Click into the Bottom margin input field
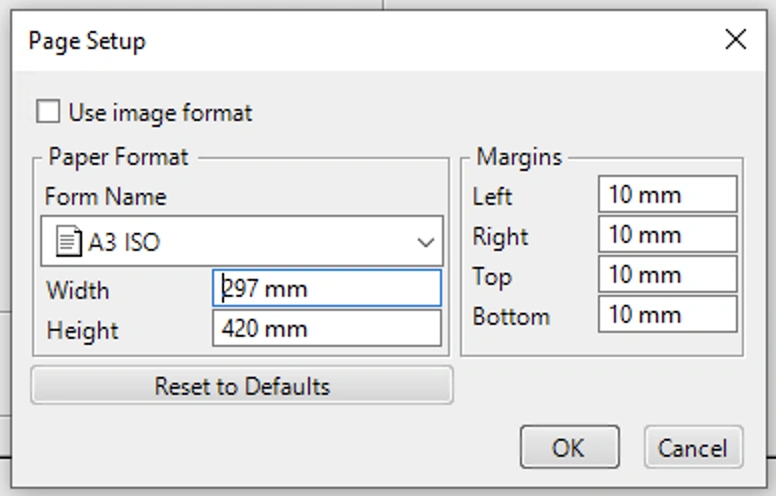The height and width of the screenshot is (496, 776). click(x=667, y=315)
